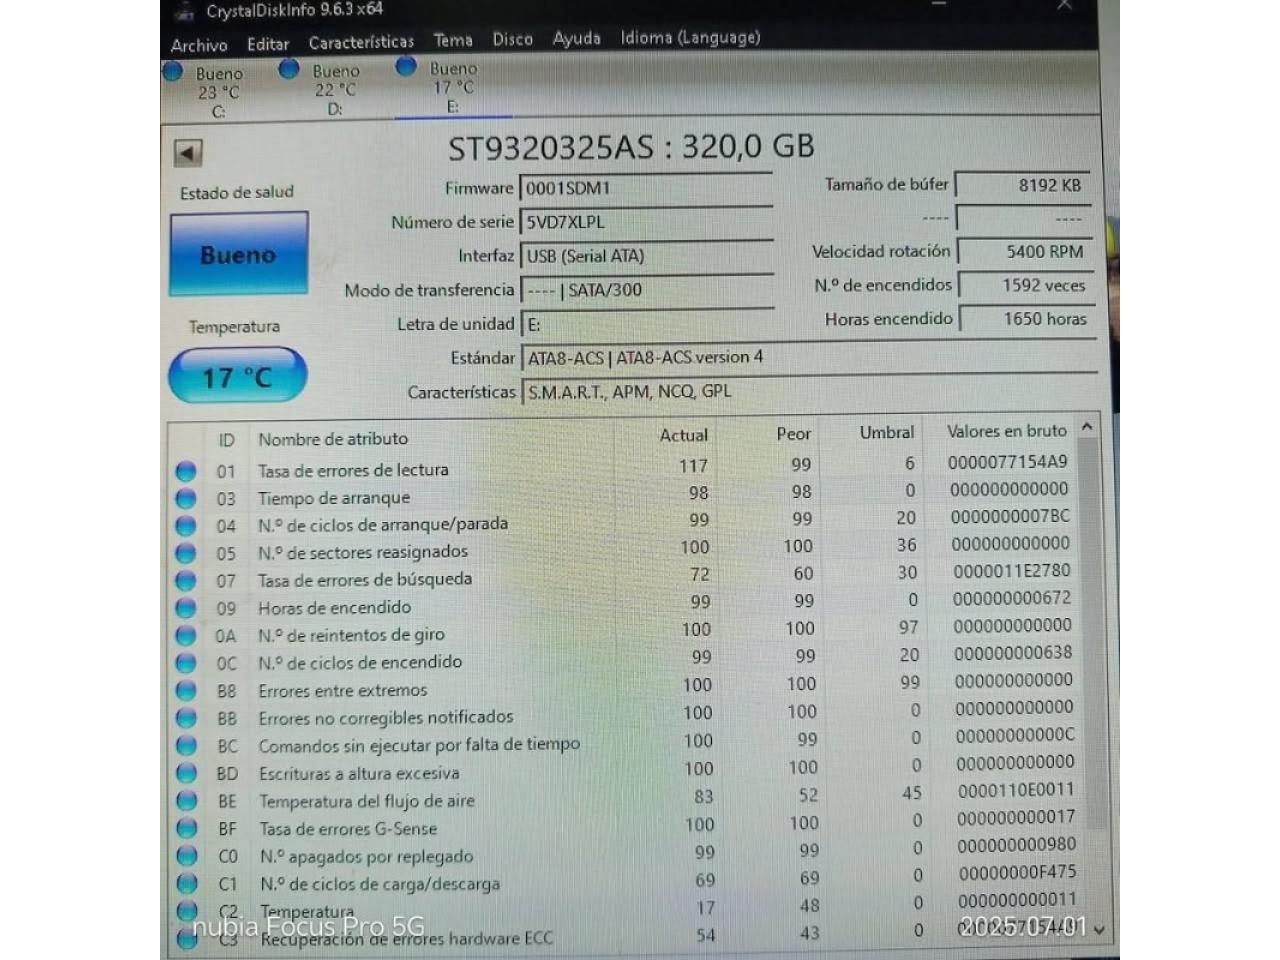Click status icon for Escrituras a altura excesiva

(x=186, y=773)
